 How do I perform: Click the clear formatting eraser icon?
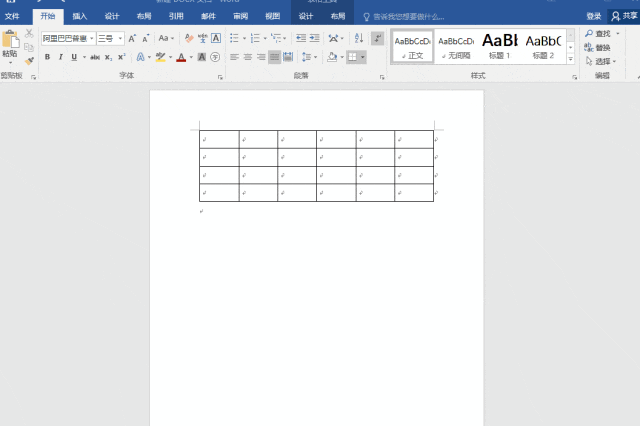(188, 38)
